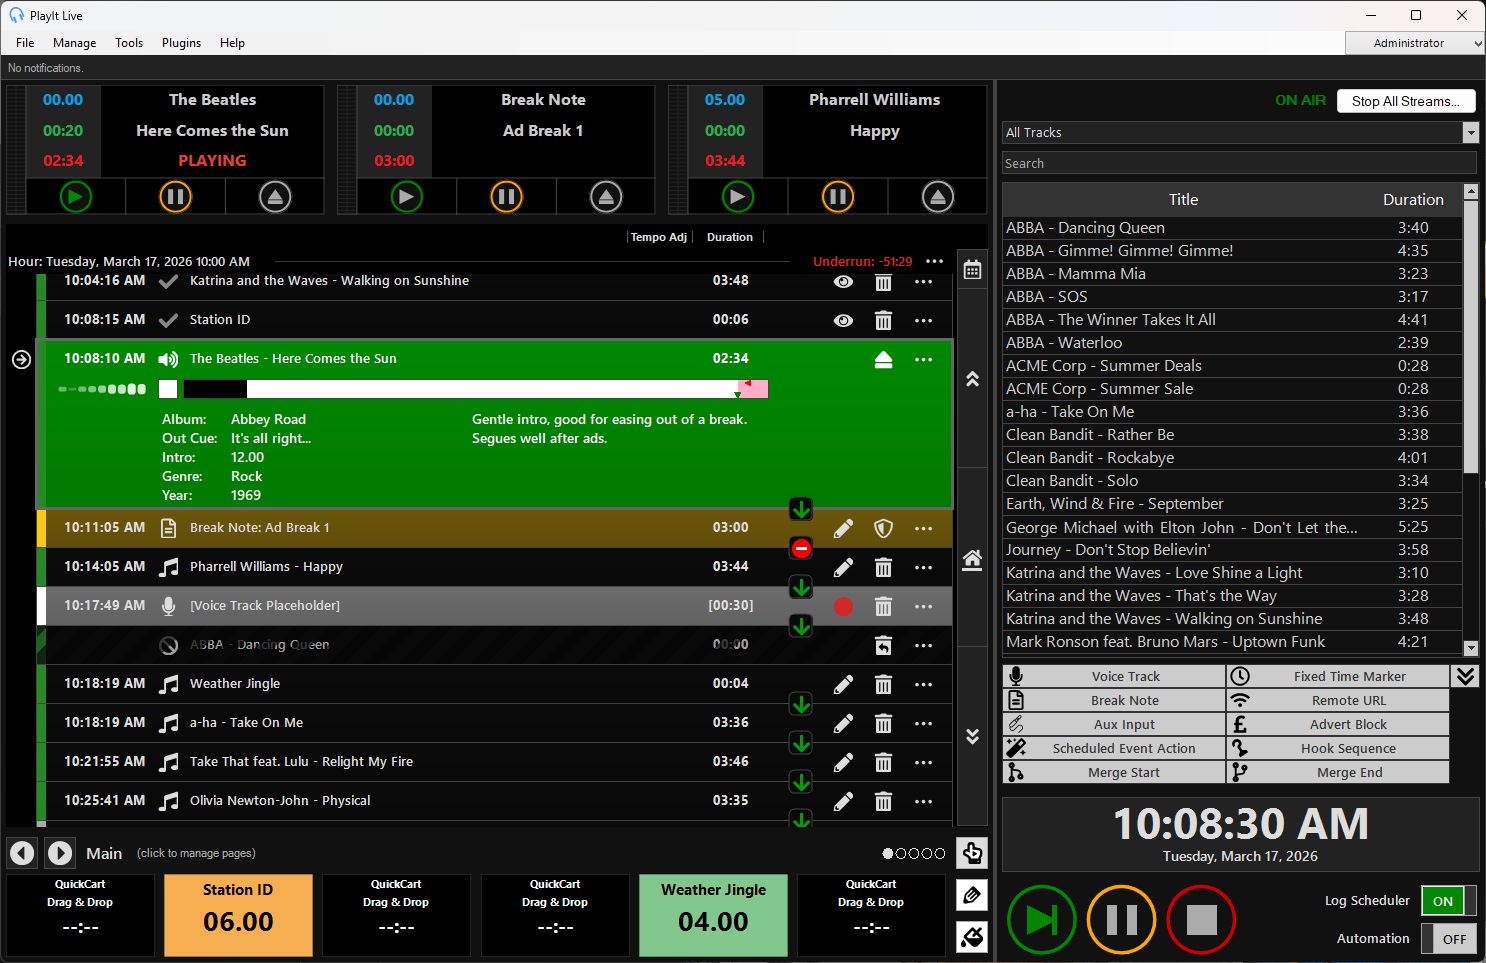Toggle Tempo Adj column header
Image resolution: width=1486 pixels, height=963 pixels.
click(659, 237)
